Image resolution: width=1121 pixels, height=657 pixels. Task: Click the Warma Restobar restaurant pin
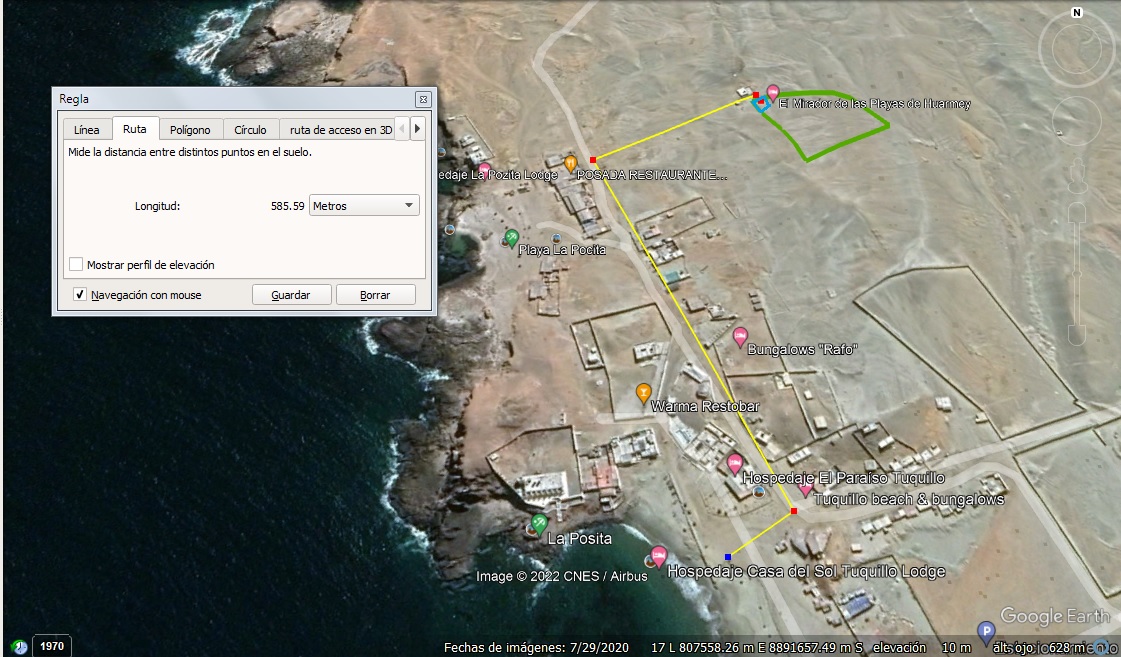tap(643, 392)
